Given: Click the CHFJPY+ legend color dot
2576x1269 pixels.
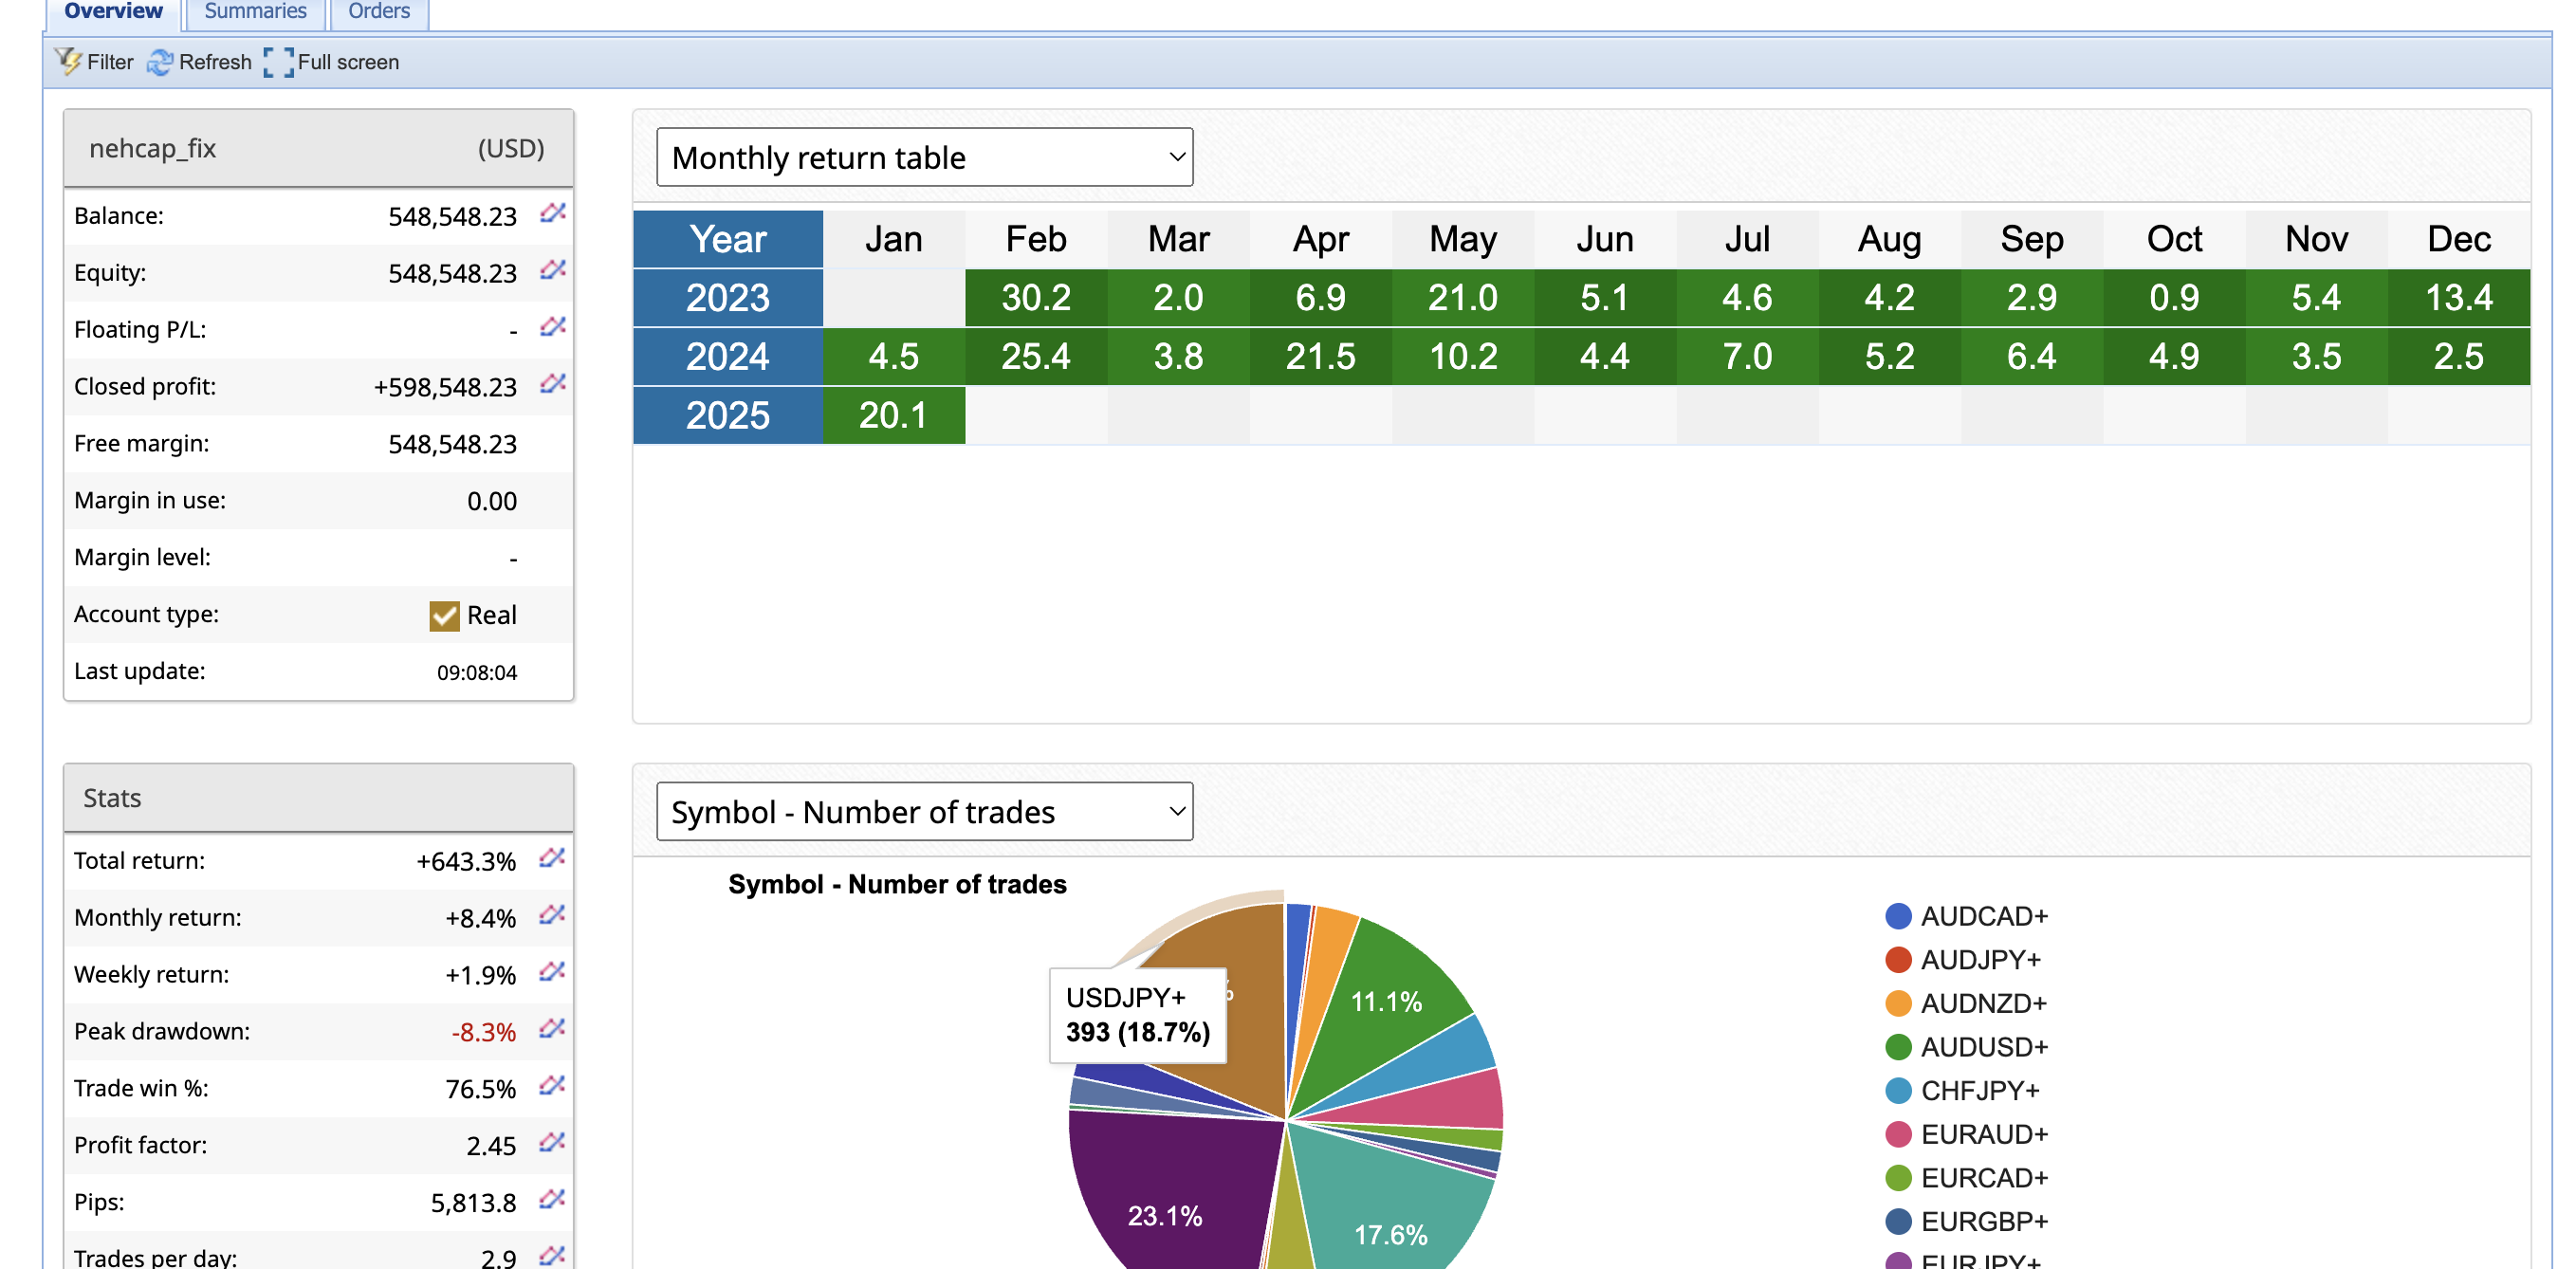Looking at the screenshot, I should [1898, 1090].
